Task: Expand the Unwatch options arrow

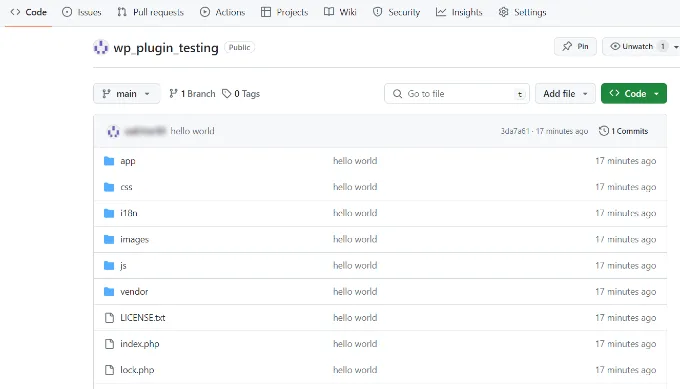Action: [x=676, y=46]
